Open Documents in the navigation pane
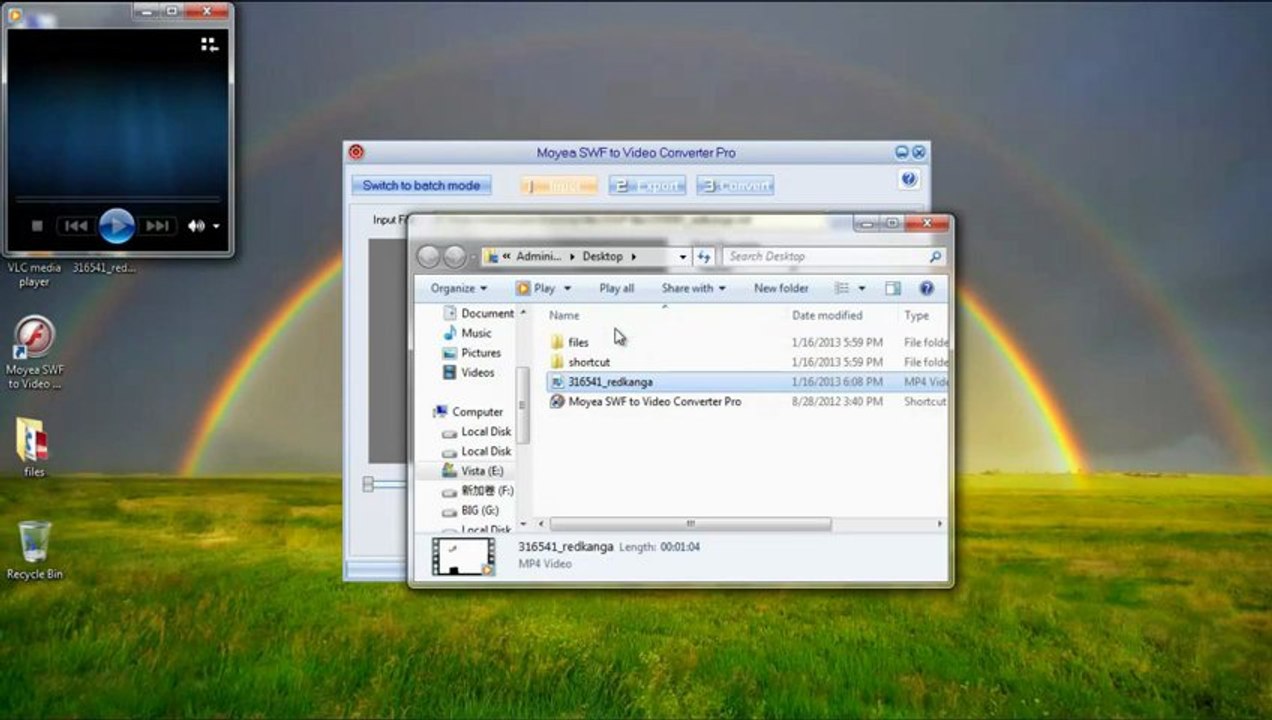This screenshot has width=1272, height=720. tap(477, 313)
